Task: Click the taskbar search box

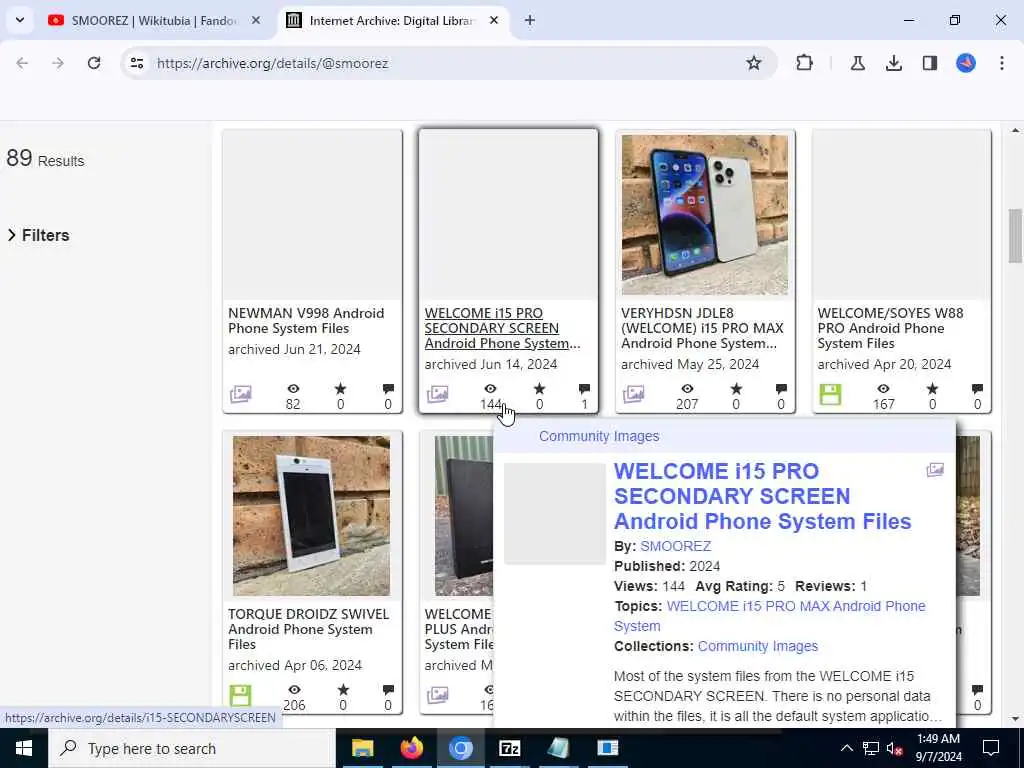Action: pyautogui.click(x=192, y=748)
